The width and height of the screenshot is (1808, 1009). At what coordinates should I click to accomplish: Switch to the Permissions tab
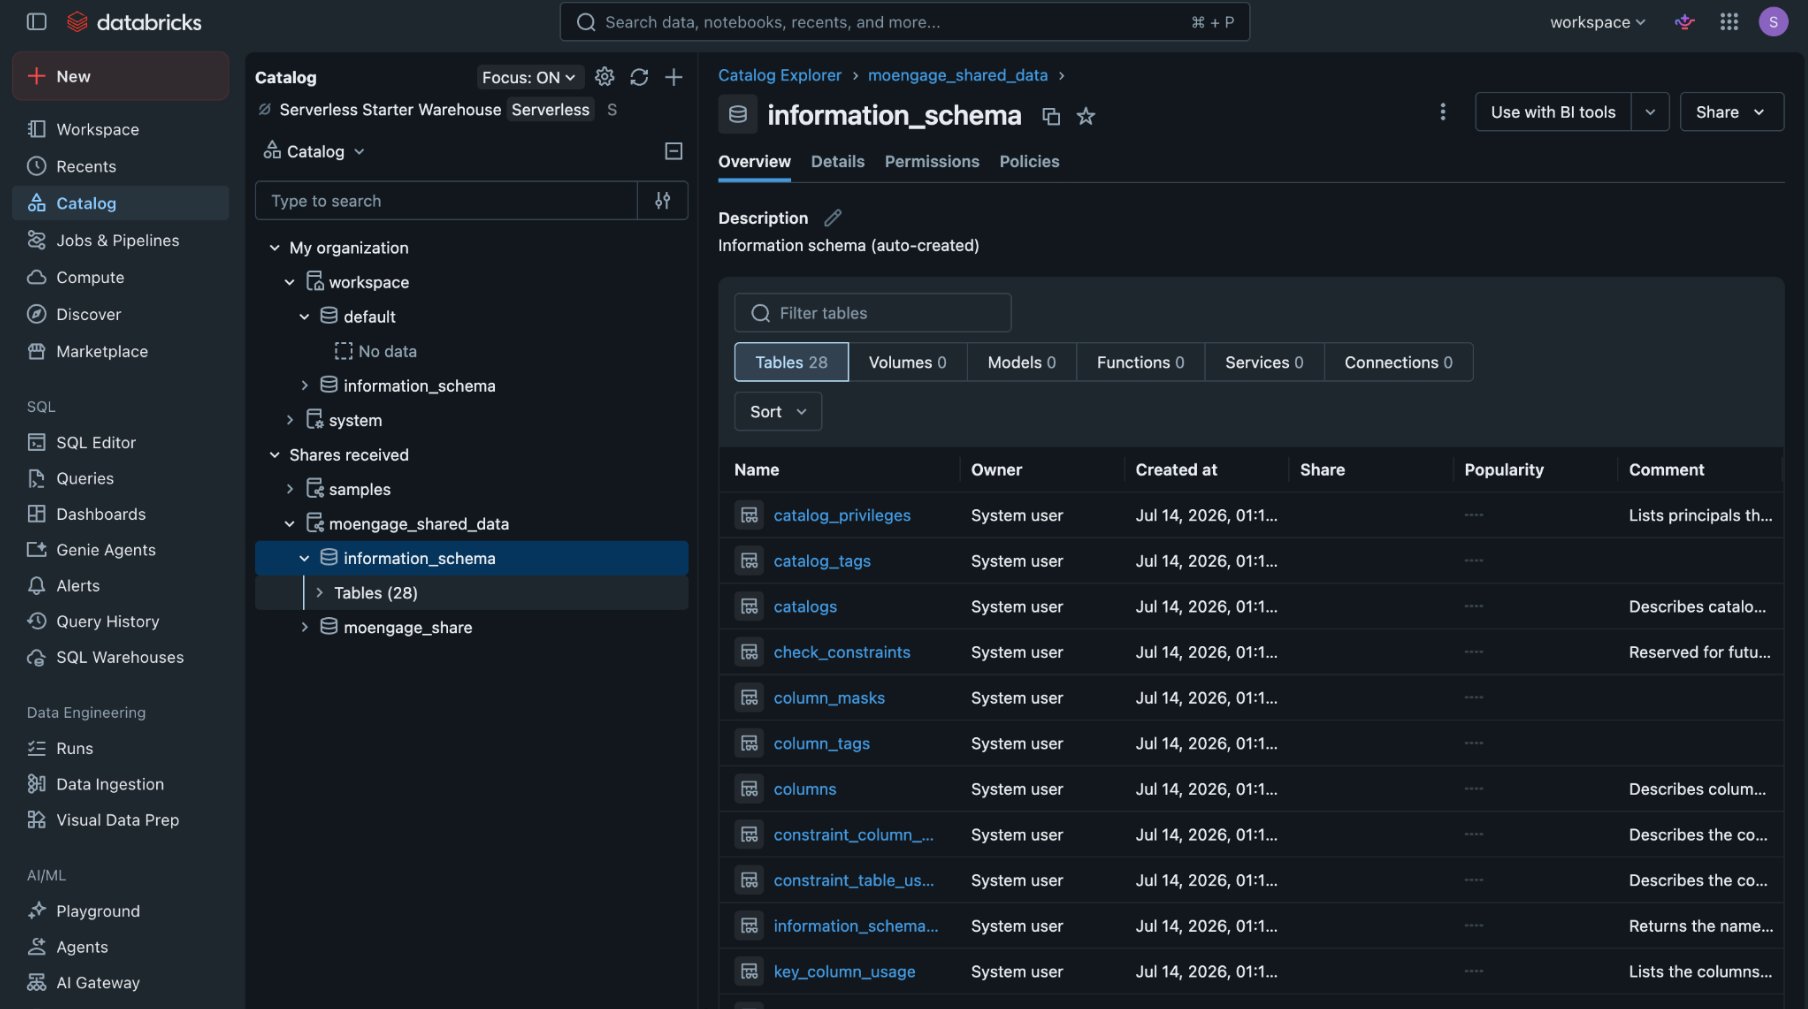coord(931,161)
